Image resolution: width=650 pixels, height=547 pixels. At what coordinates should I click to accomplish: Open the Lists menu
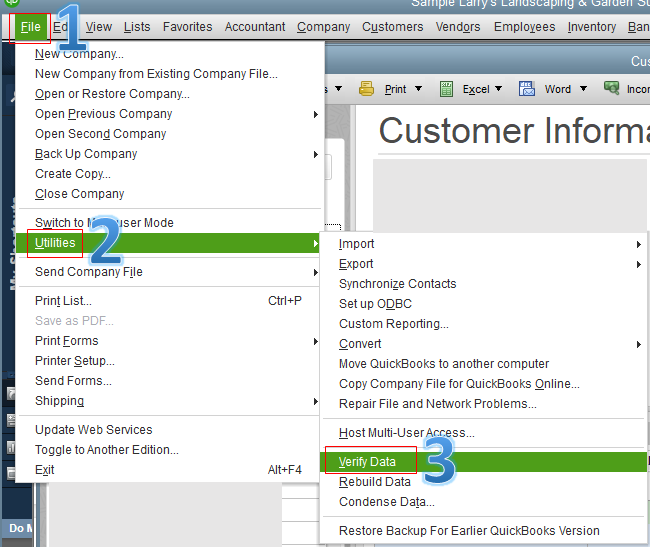tap(137, 27)
